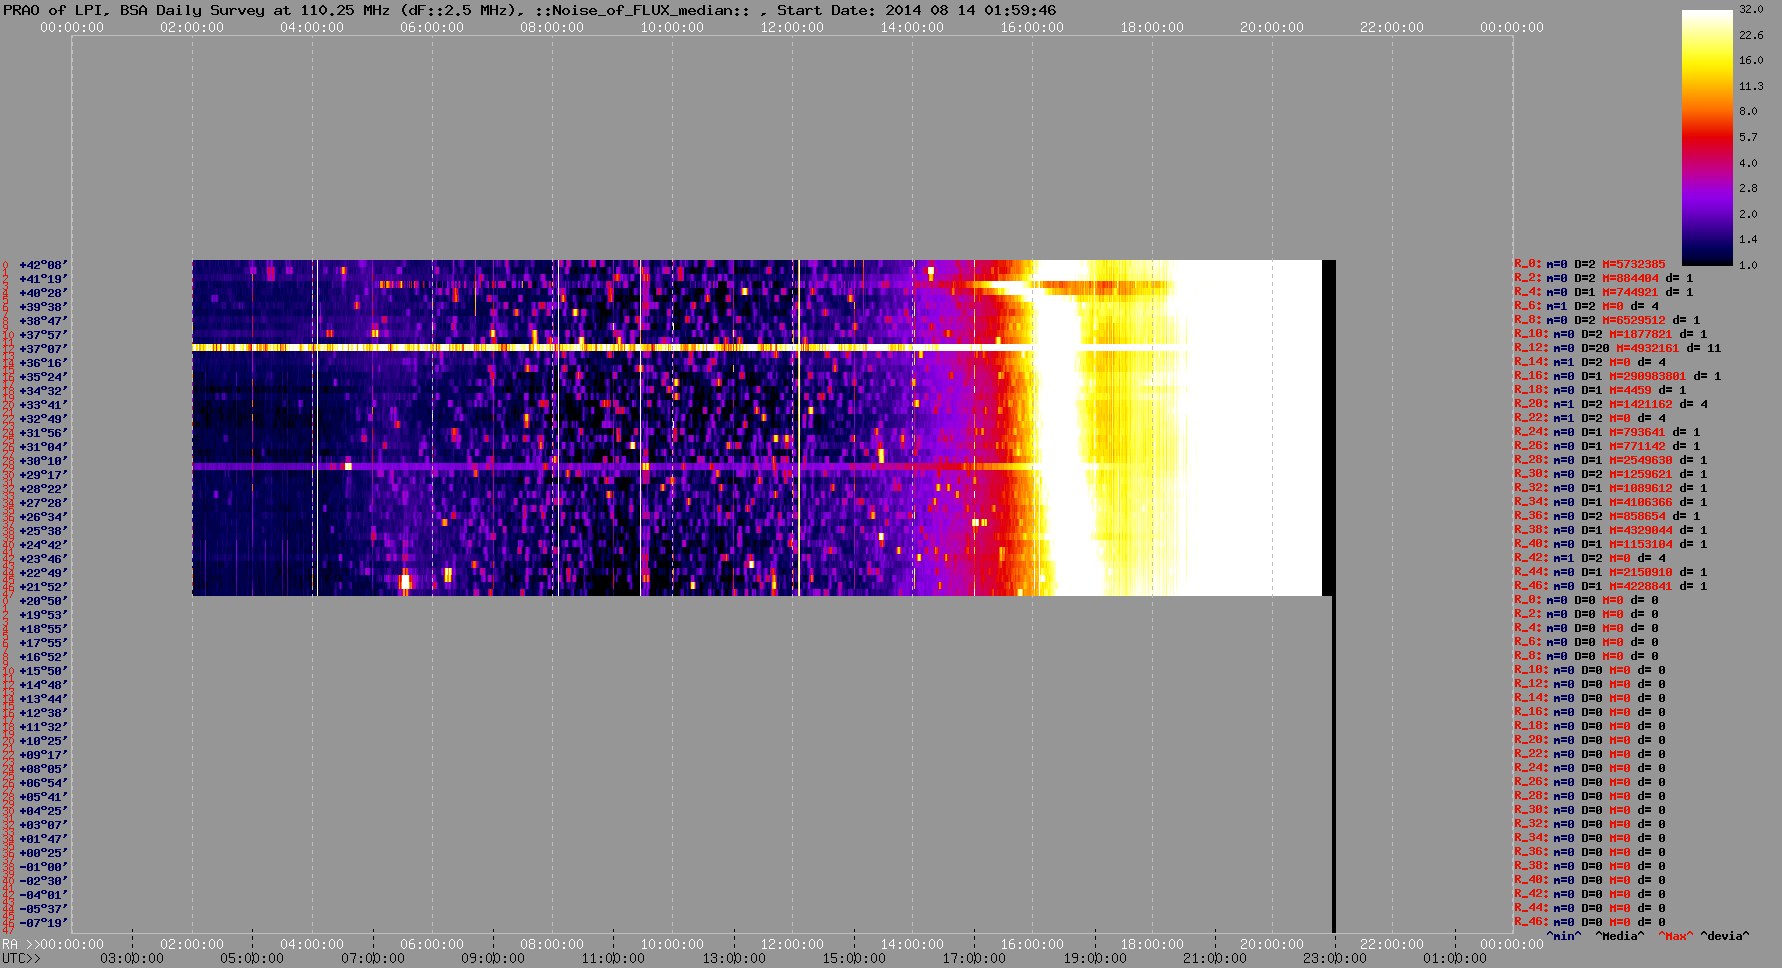Click the 'RA >>' axis label

[x=20, y=944]
